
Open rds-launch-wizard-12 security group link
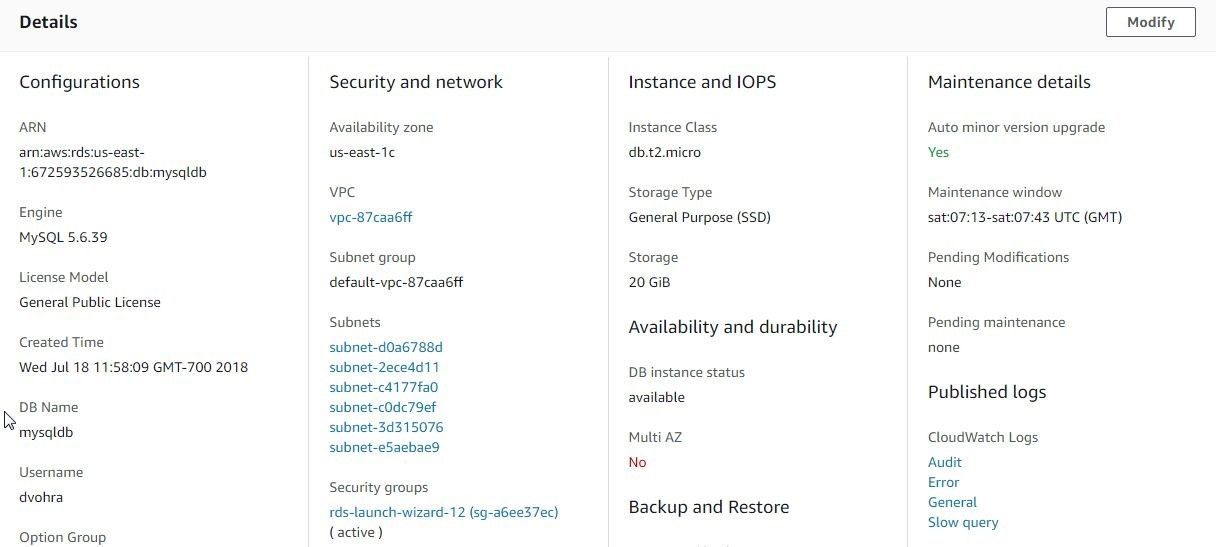coord(444,512)
